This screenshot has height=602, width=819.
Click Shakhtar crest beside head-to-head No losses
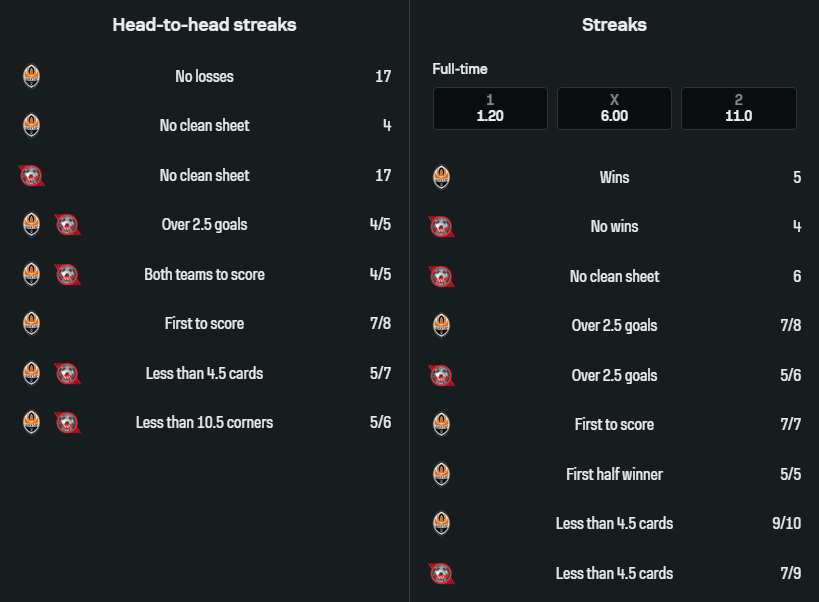[x=31, y=76]
